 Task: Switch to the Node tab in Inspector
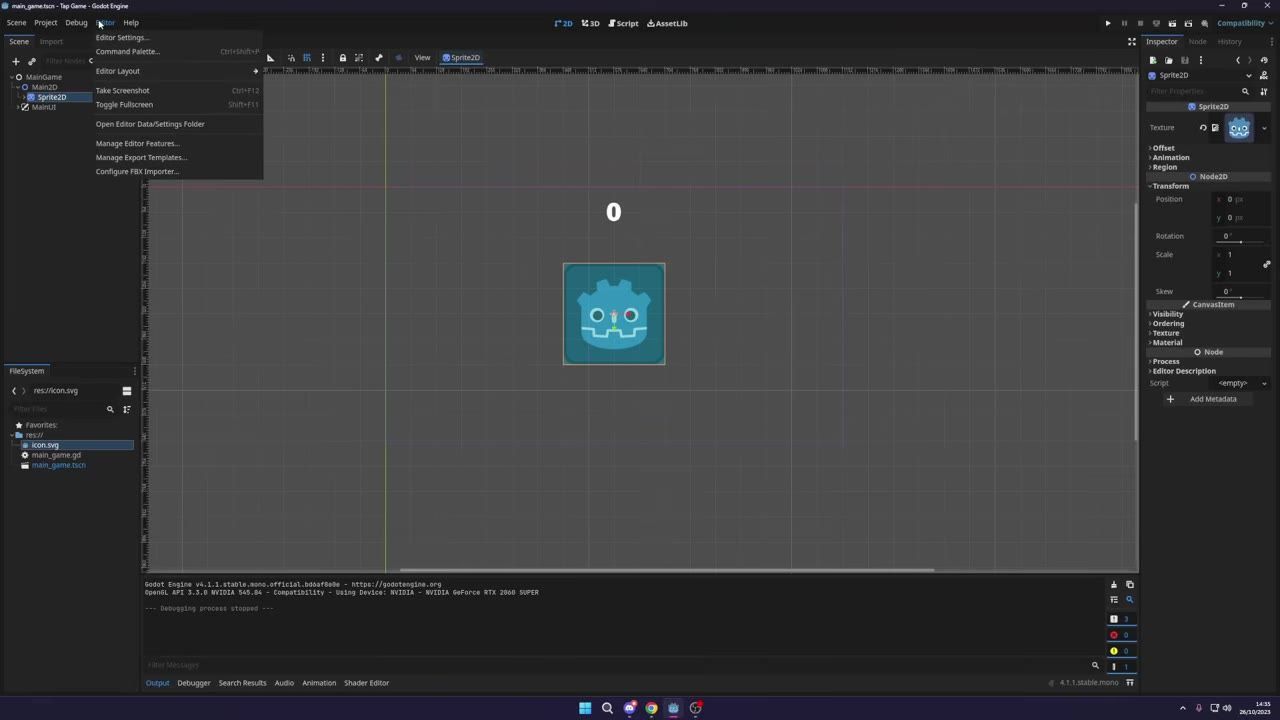click(x=1197, y=42)
